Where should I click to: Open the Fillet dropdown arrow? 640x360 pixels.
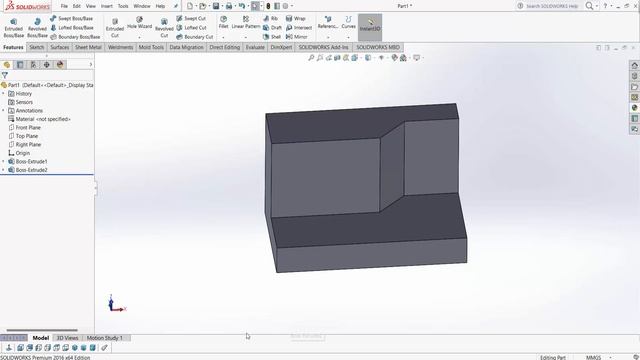coord(223,37)
